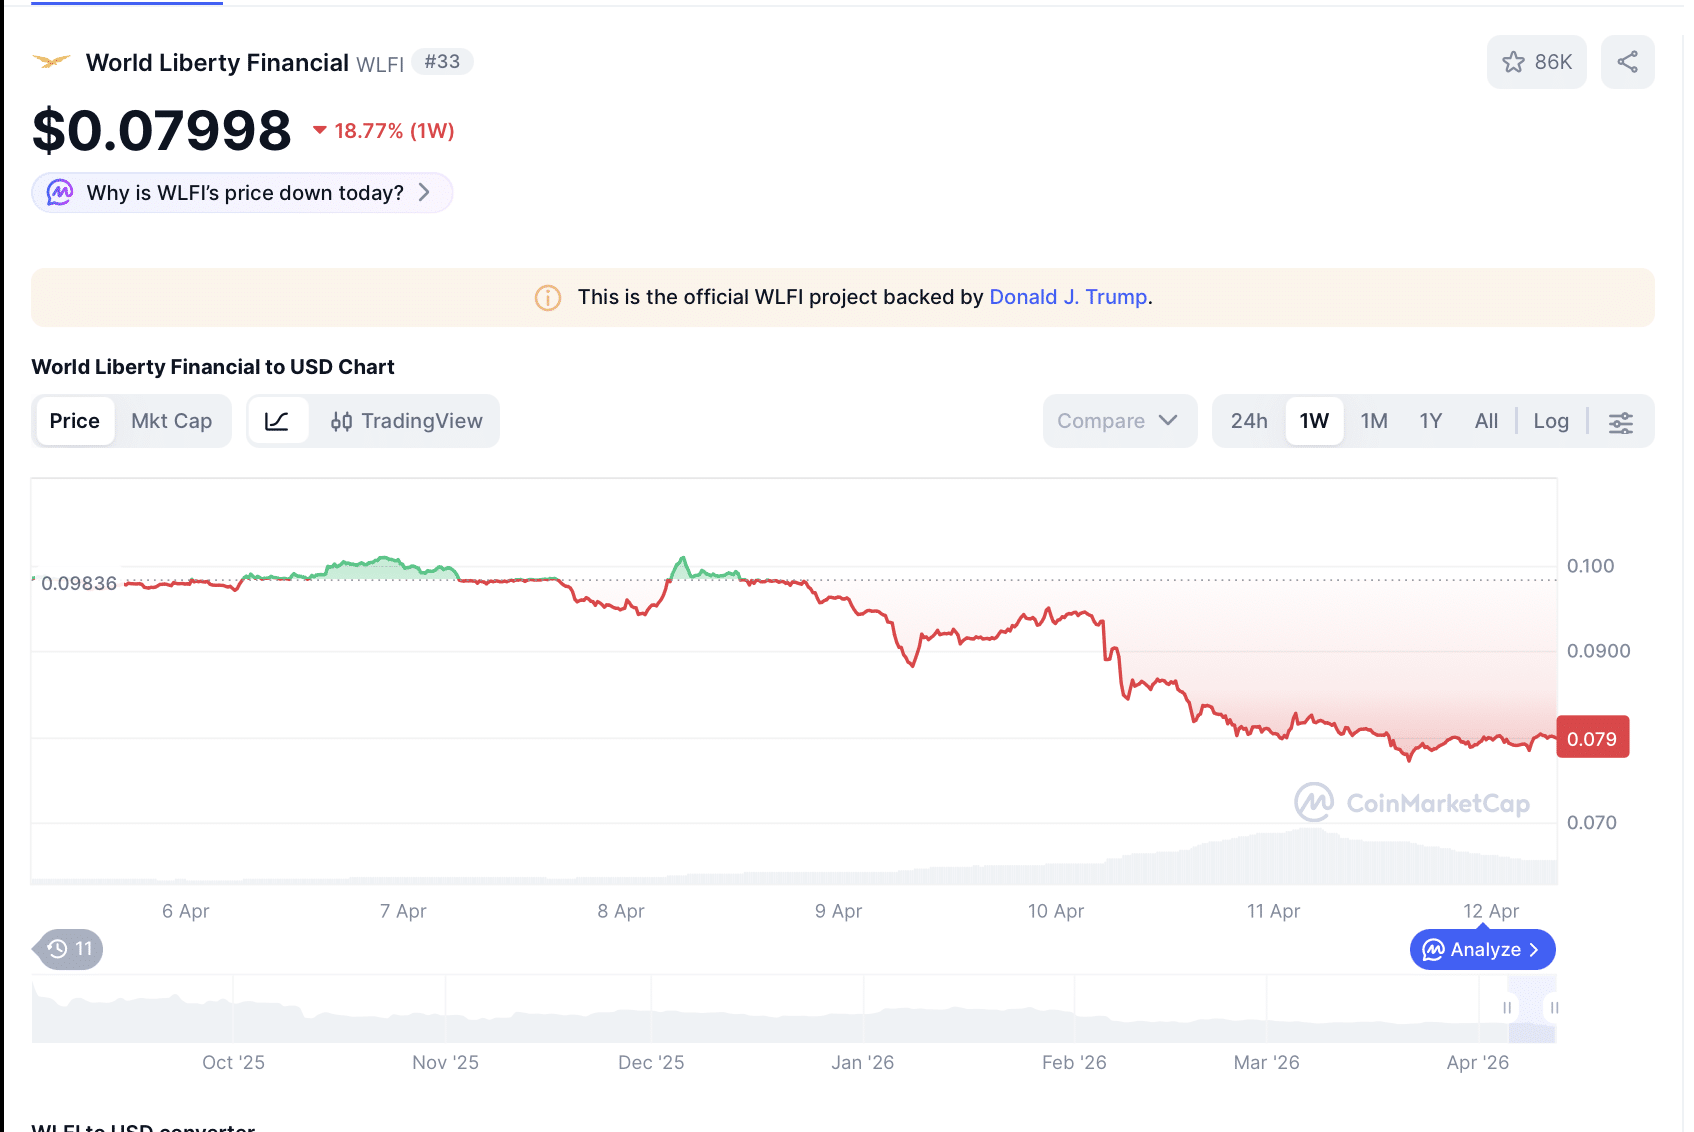
Task: Click the info icon in banner
Action: 548,298
